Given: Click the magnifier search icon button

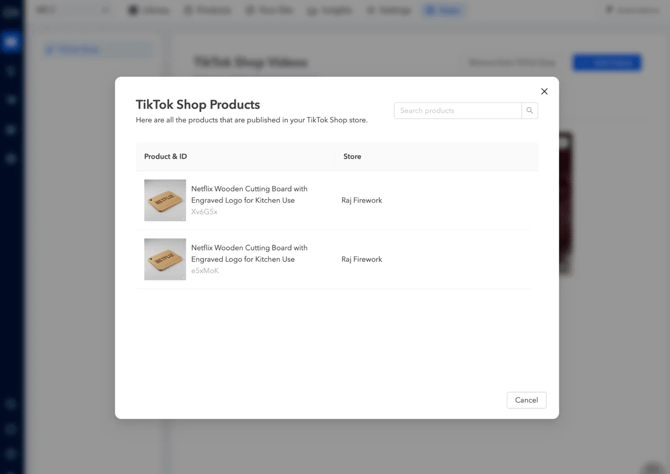Looking at the screenshot, I should pyautogui.click(x=530, y=111).
